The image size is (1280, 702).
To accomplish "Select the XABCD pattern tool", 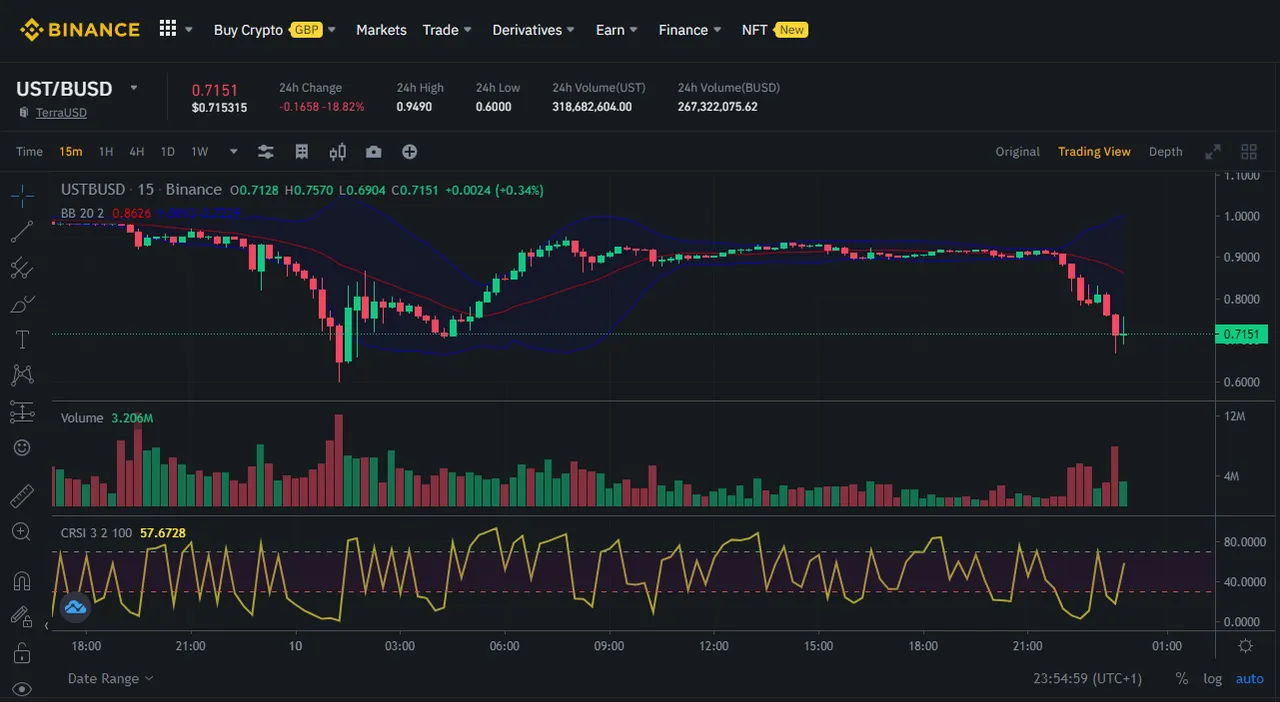I will (22, 376).
